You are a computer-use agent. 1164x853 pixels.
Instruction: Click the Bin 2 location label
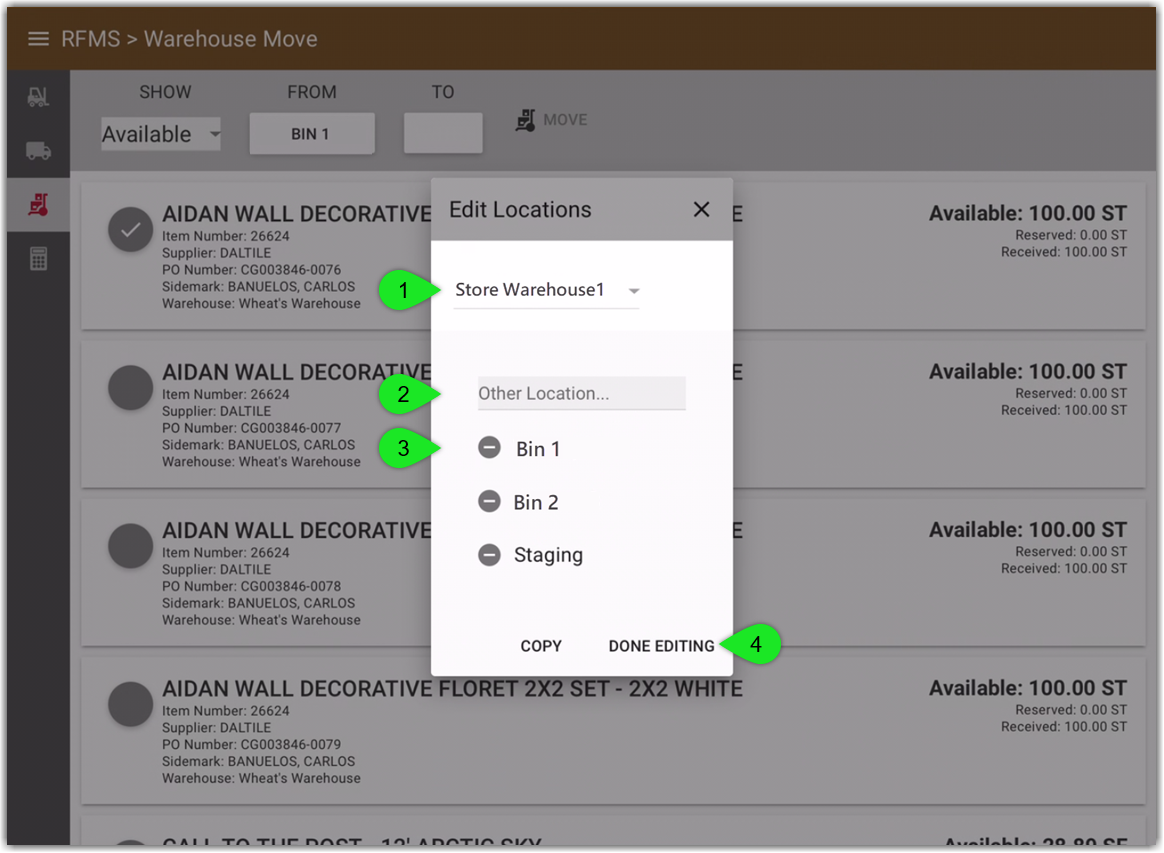536,503
